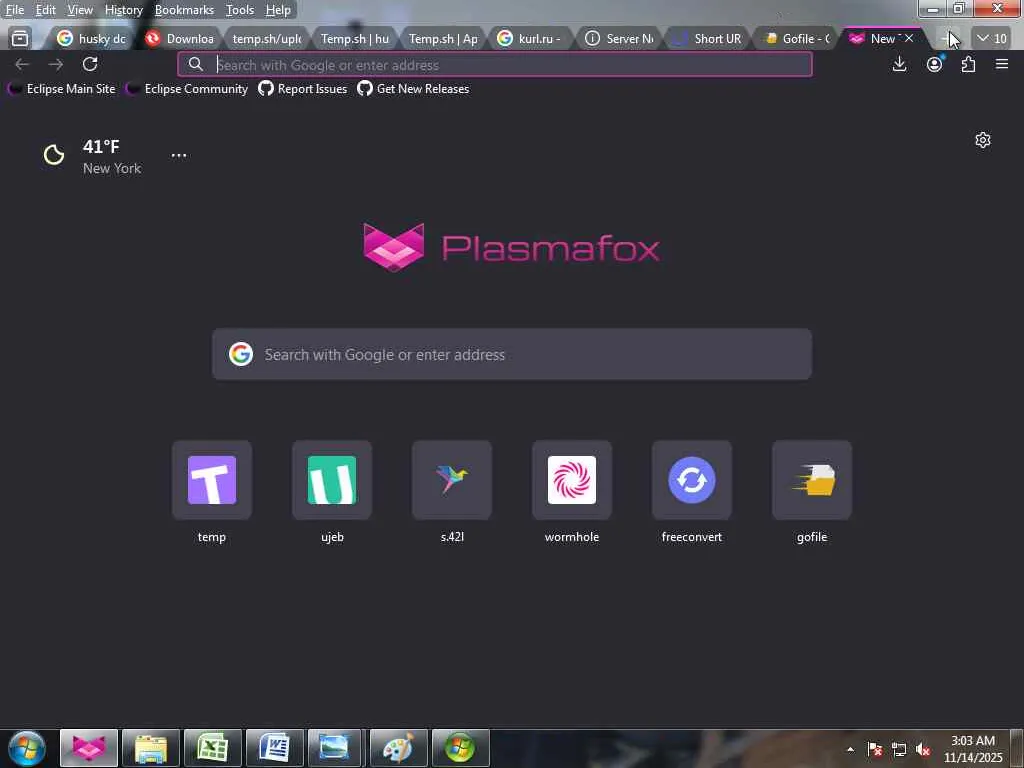Open the Tools menu
The image size is (1024, 768).
[x=240, y=10]
